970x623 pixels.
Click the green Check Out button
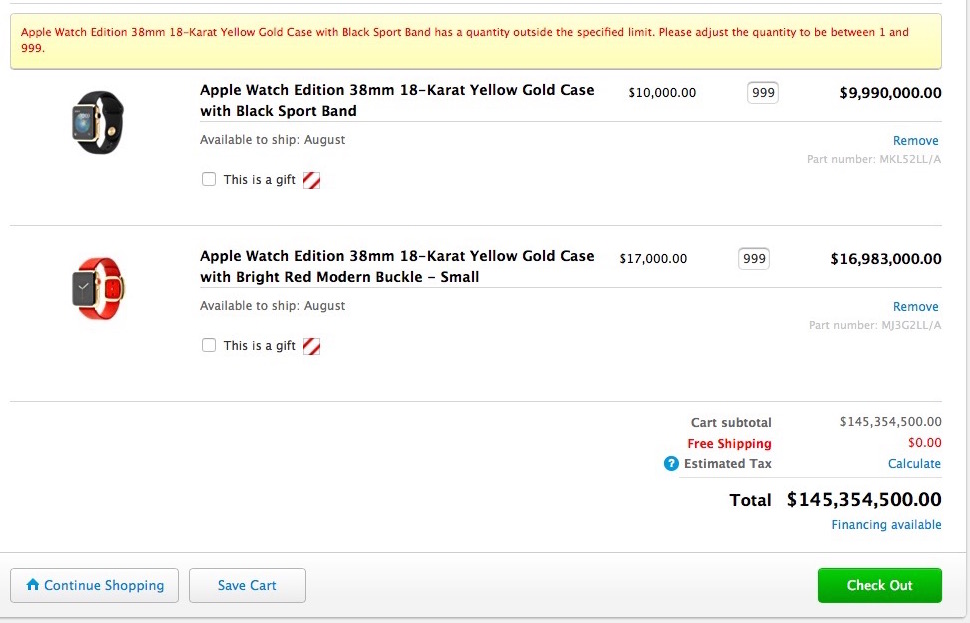click(x=880, y=585)
